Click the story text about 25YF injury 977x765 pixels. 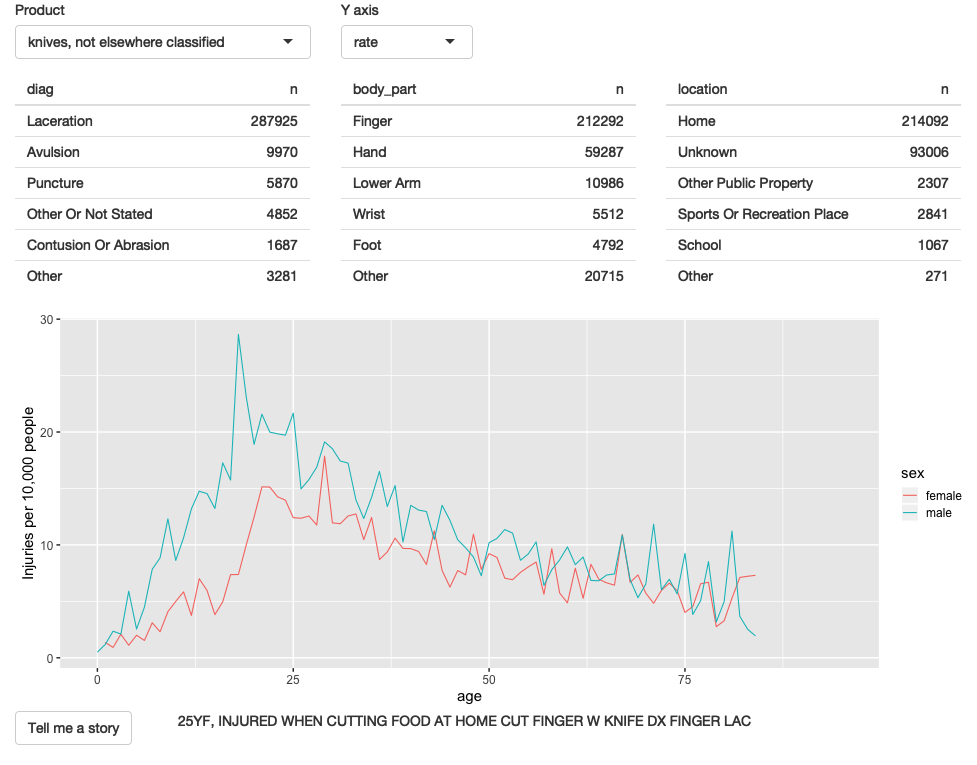point(464,721)
